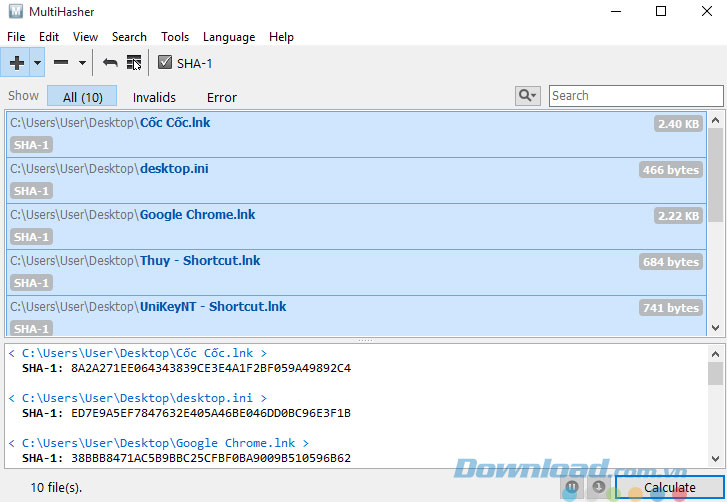Click the 466 bytes size badge

click(670, 170)
